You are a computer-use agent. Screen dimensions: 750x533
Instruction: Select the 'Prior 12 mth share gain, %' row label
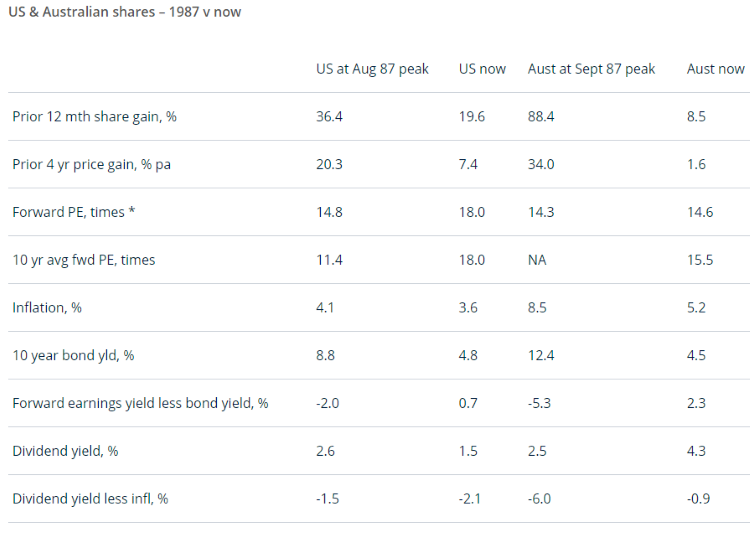94,117
